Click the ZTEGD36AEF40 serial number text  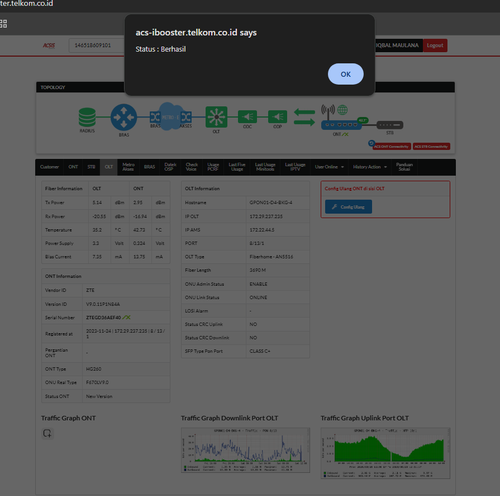[x=103, y=318]
